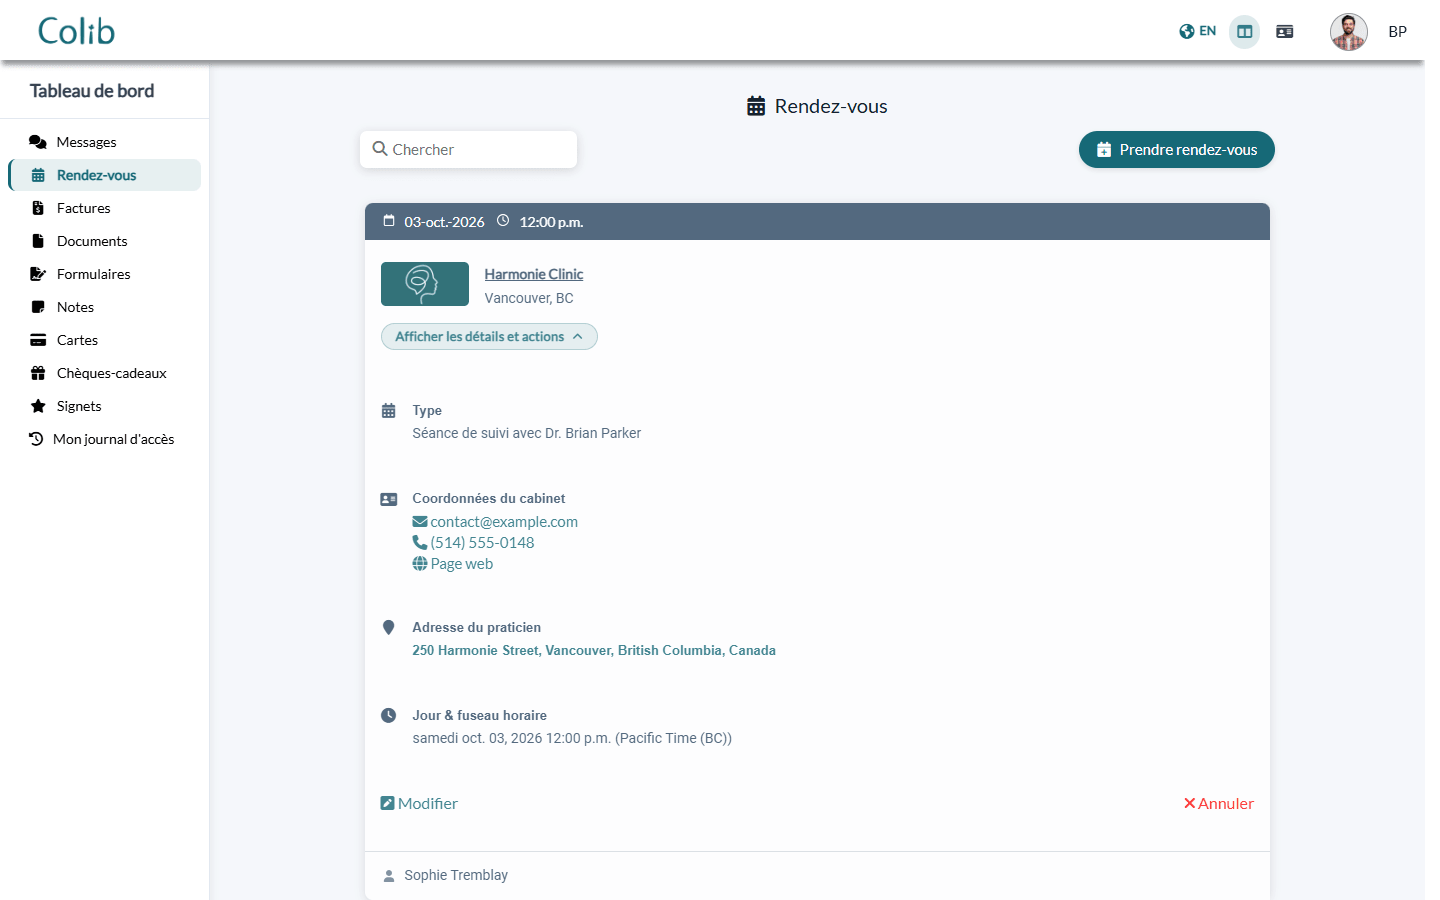Toggle the split panel layout icon
Screen dimensions: 1440x900
tap(1244, 32)
